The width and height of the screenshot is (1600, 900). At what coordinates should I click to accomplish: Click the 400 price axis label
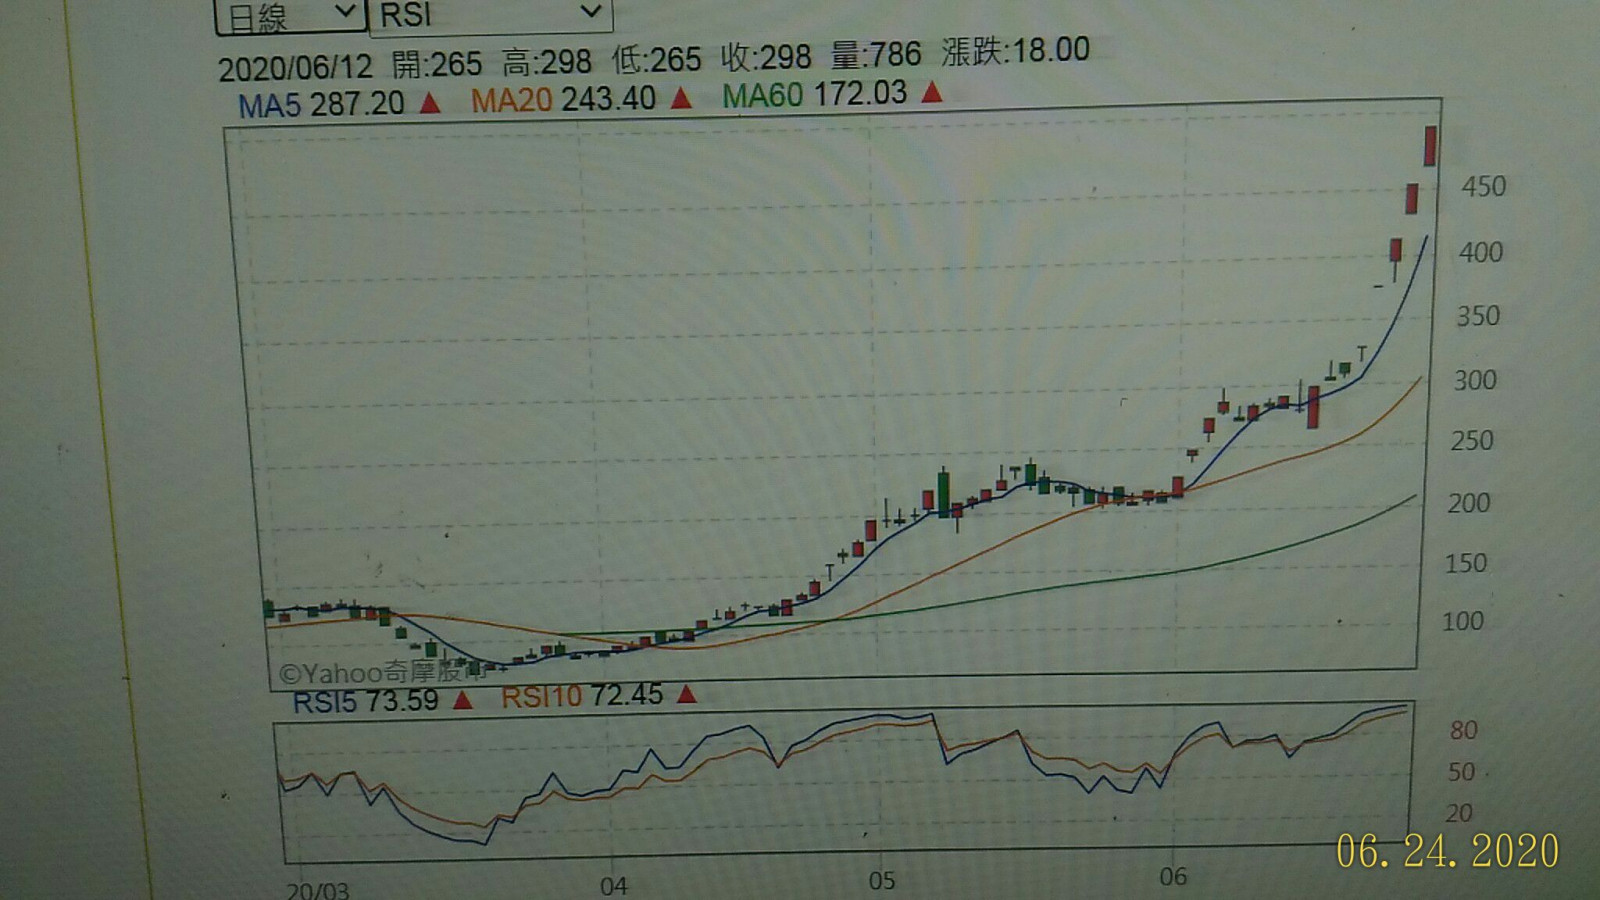click(x=1480, y=252)
